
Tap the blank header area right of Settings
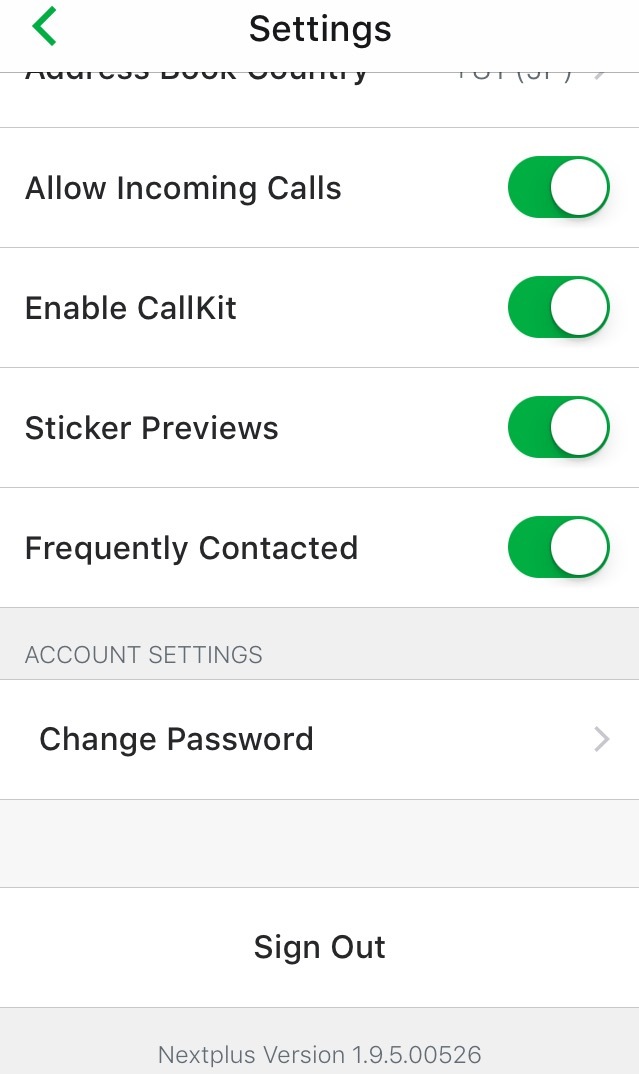point(520,28)
